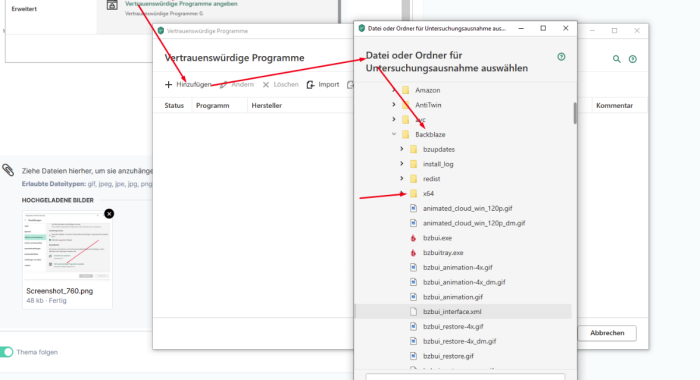Open help in file selection dialog
The width and height of the screenshot is (700, 380).
pyautogui.click(x=561, y=57)
